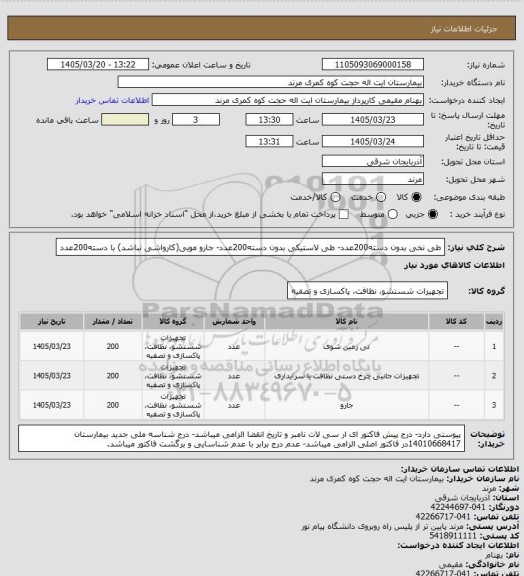Select the متوسط purchase type radio
524x576 pixels.
pyautogui.click(x=393, y=214)
